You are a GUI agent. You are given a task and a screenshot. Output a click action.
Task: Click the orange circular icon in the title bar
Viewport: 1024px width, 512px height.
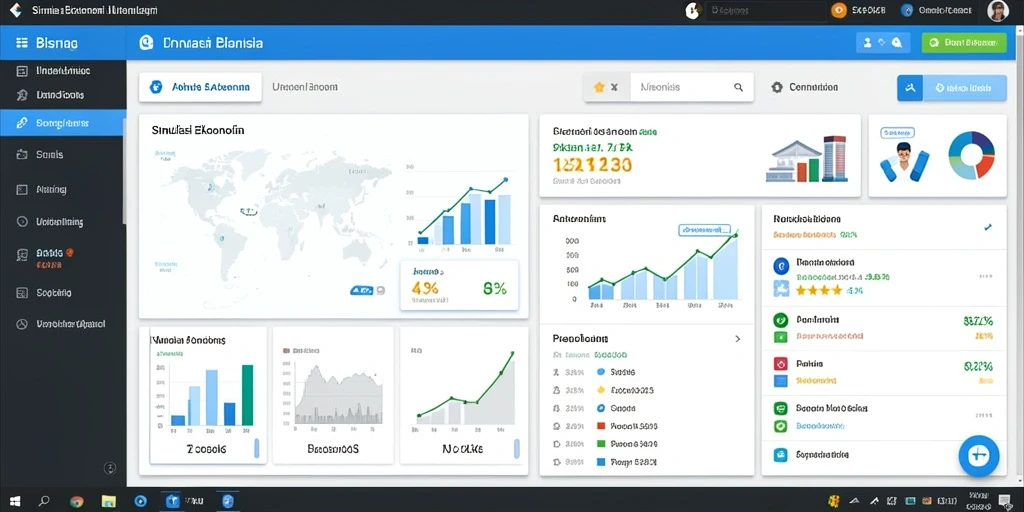tap(839, 10)
